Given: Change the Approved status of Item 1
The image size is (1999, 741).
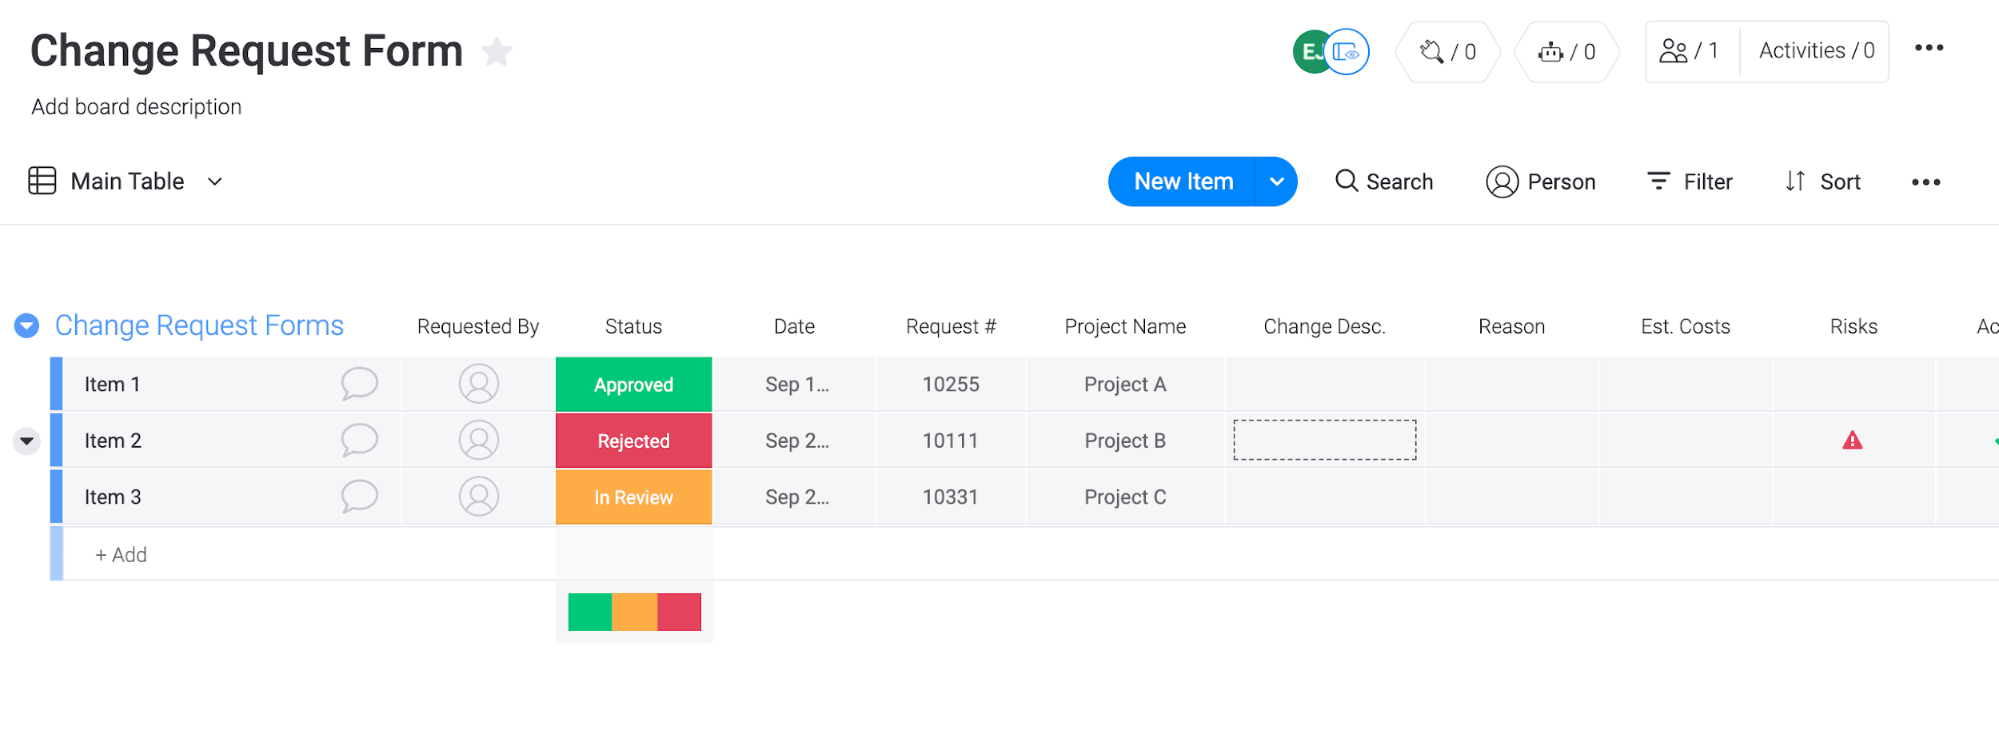Looking at the screenshot, I should pos(634,385).
